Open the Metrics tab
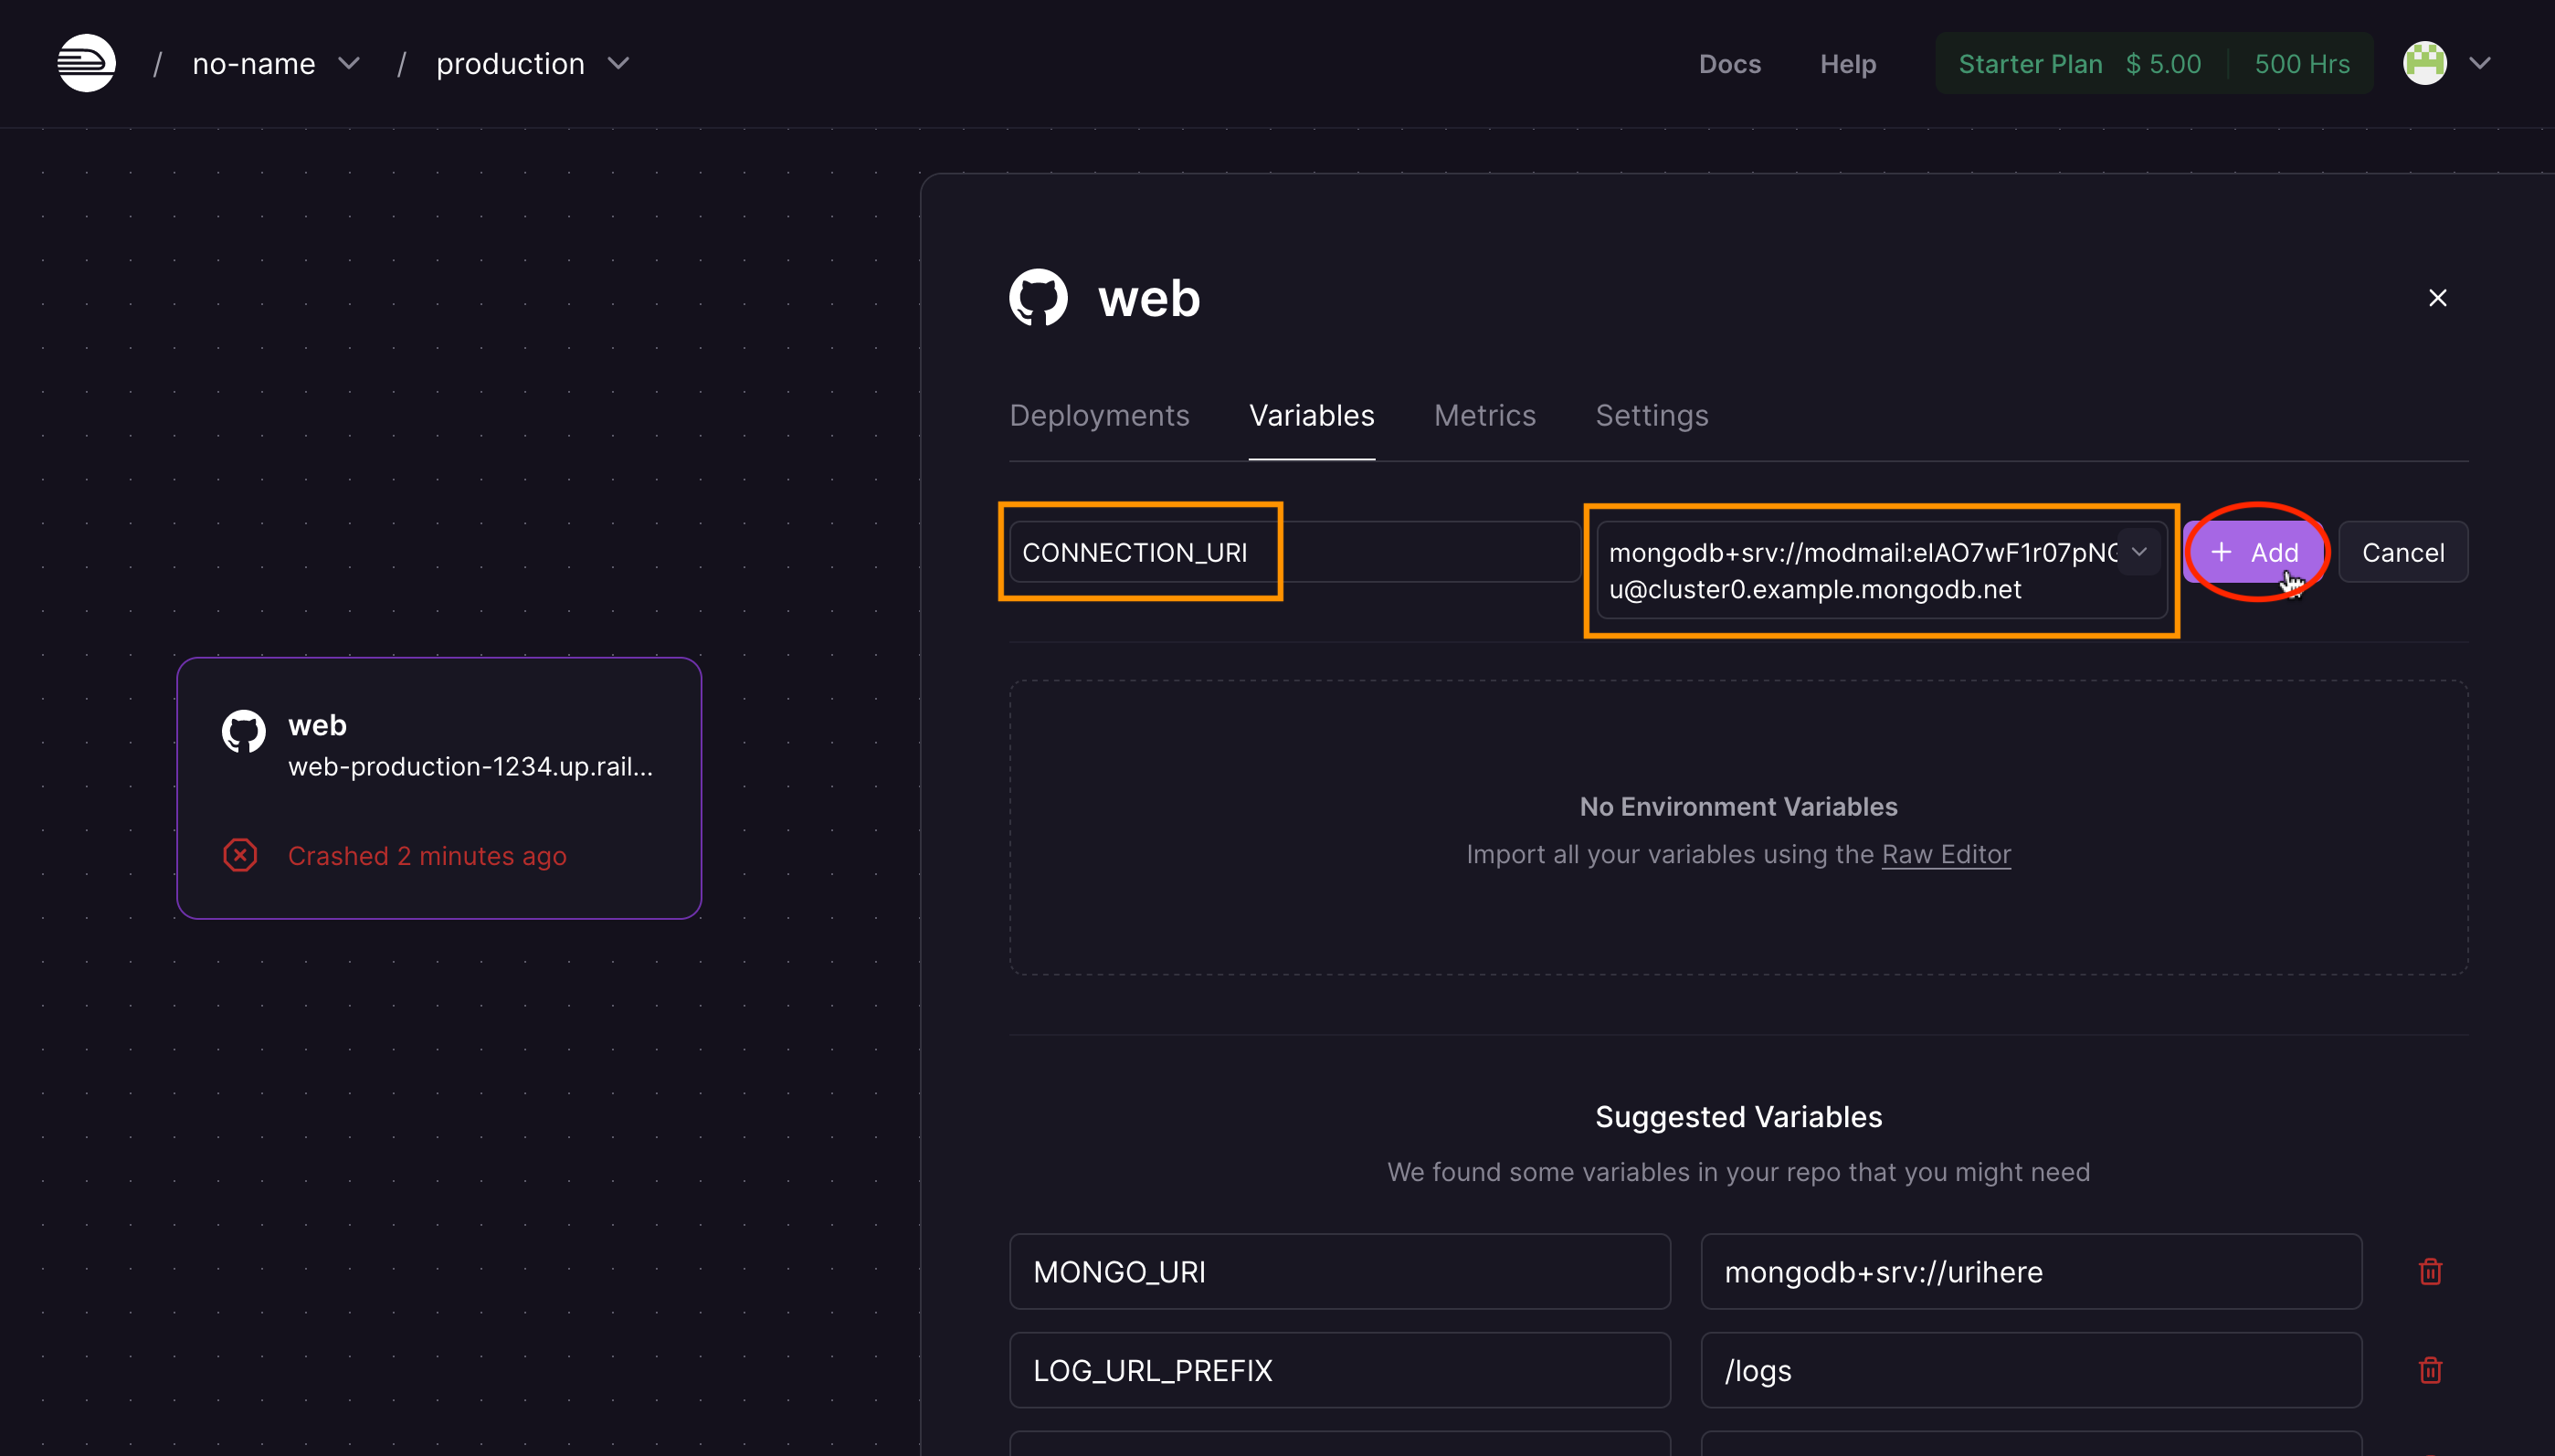 coord(1484,415)
